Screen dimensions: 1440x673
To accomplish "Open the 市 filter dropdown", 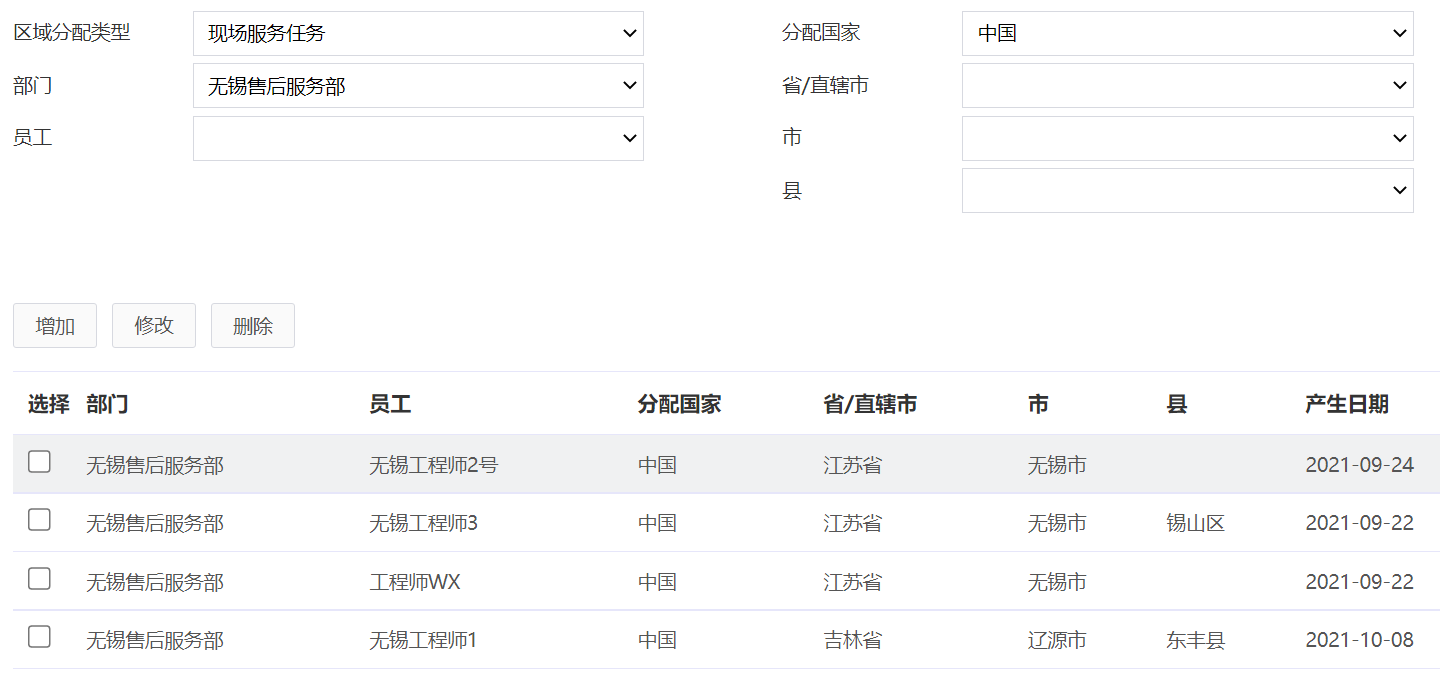I will (x=1187, y=139).
